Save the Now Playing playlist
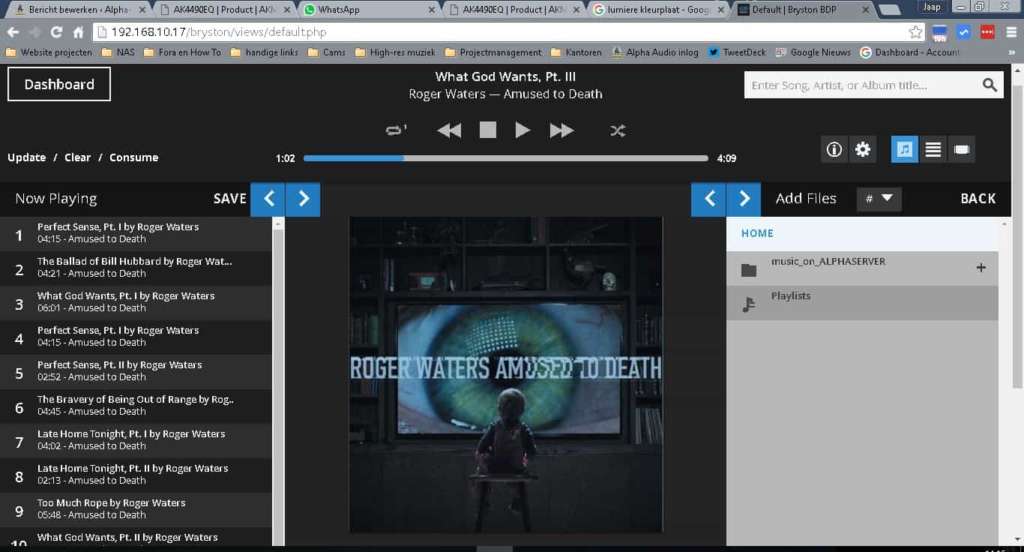This screenshot has height=552, width=1024. point(230,199)
